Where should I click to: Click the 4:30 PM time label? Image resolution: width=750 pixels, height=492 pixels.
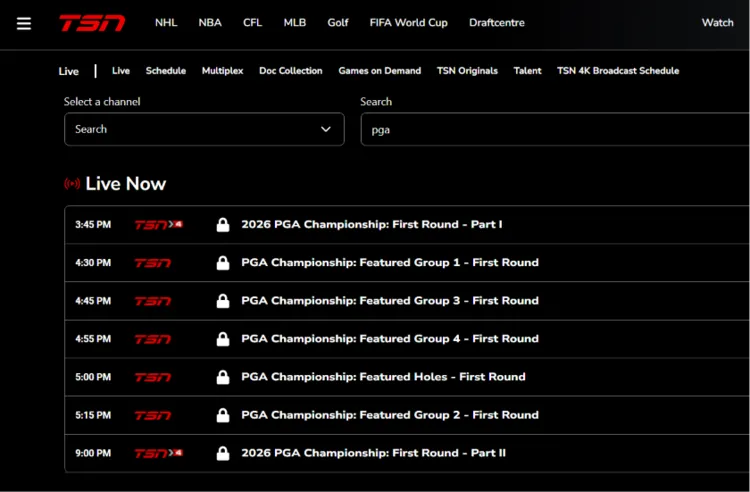93,263
